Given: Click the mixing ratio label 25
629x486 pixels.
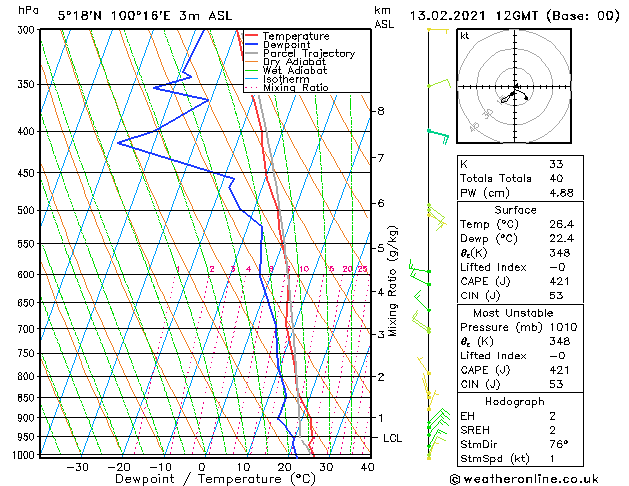Looking at the screenshot, I should [x=363, y=269].
